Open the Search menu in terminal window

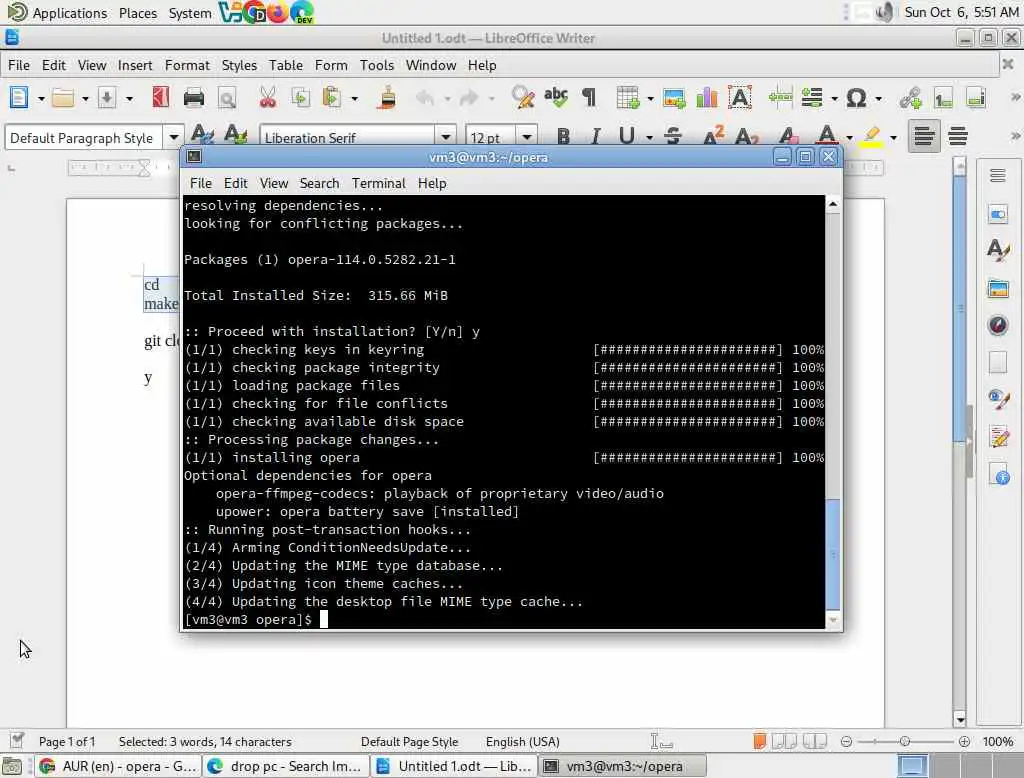(x=319, y=184)
